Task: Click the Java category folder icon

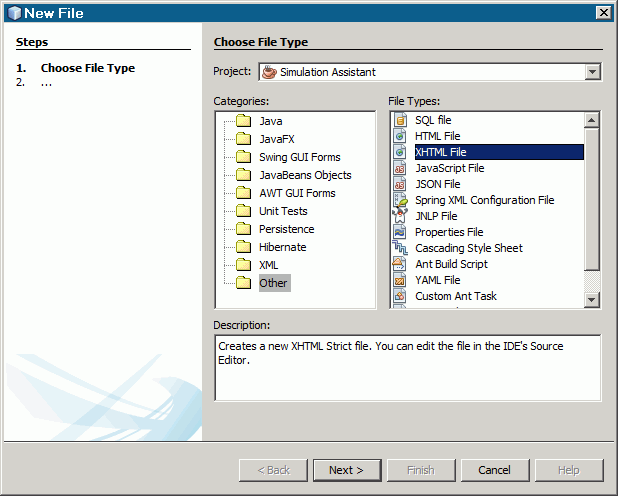Action: pyautogui.click(x=244, y=121)
